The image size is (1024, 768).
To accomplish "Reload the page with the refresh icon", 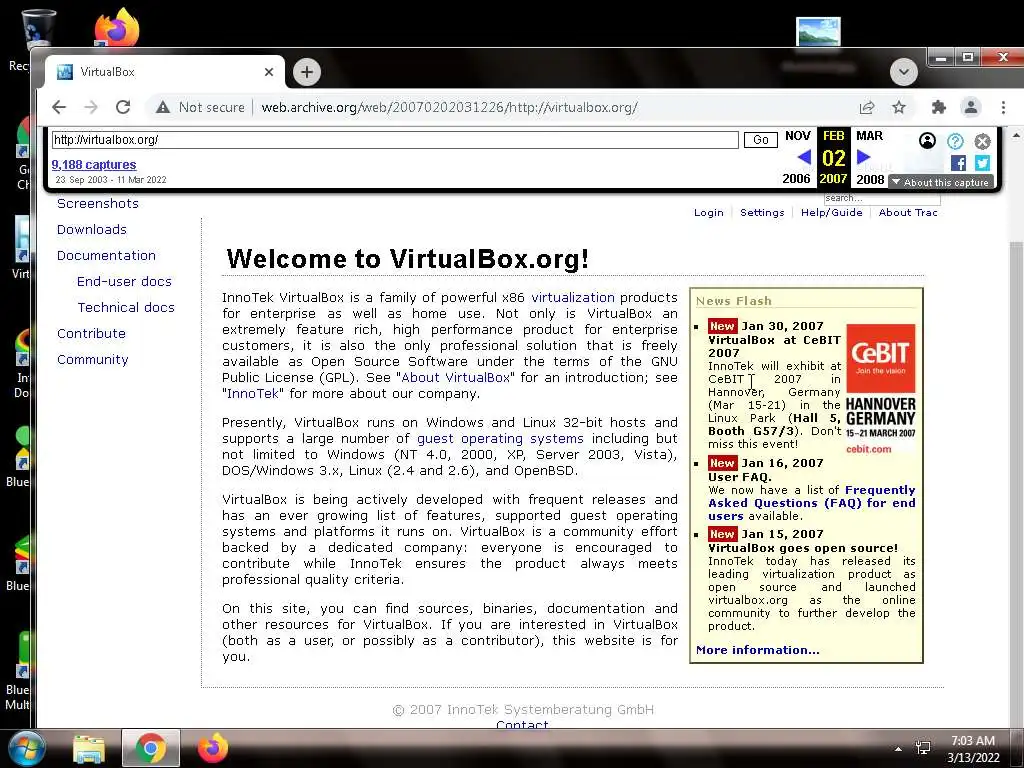I will coord(123,107).
